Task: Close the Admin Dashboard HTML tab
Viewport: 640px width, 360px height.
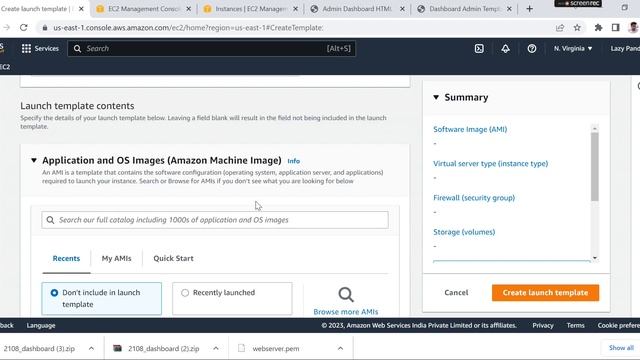Action: (x=402, y=9)
